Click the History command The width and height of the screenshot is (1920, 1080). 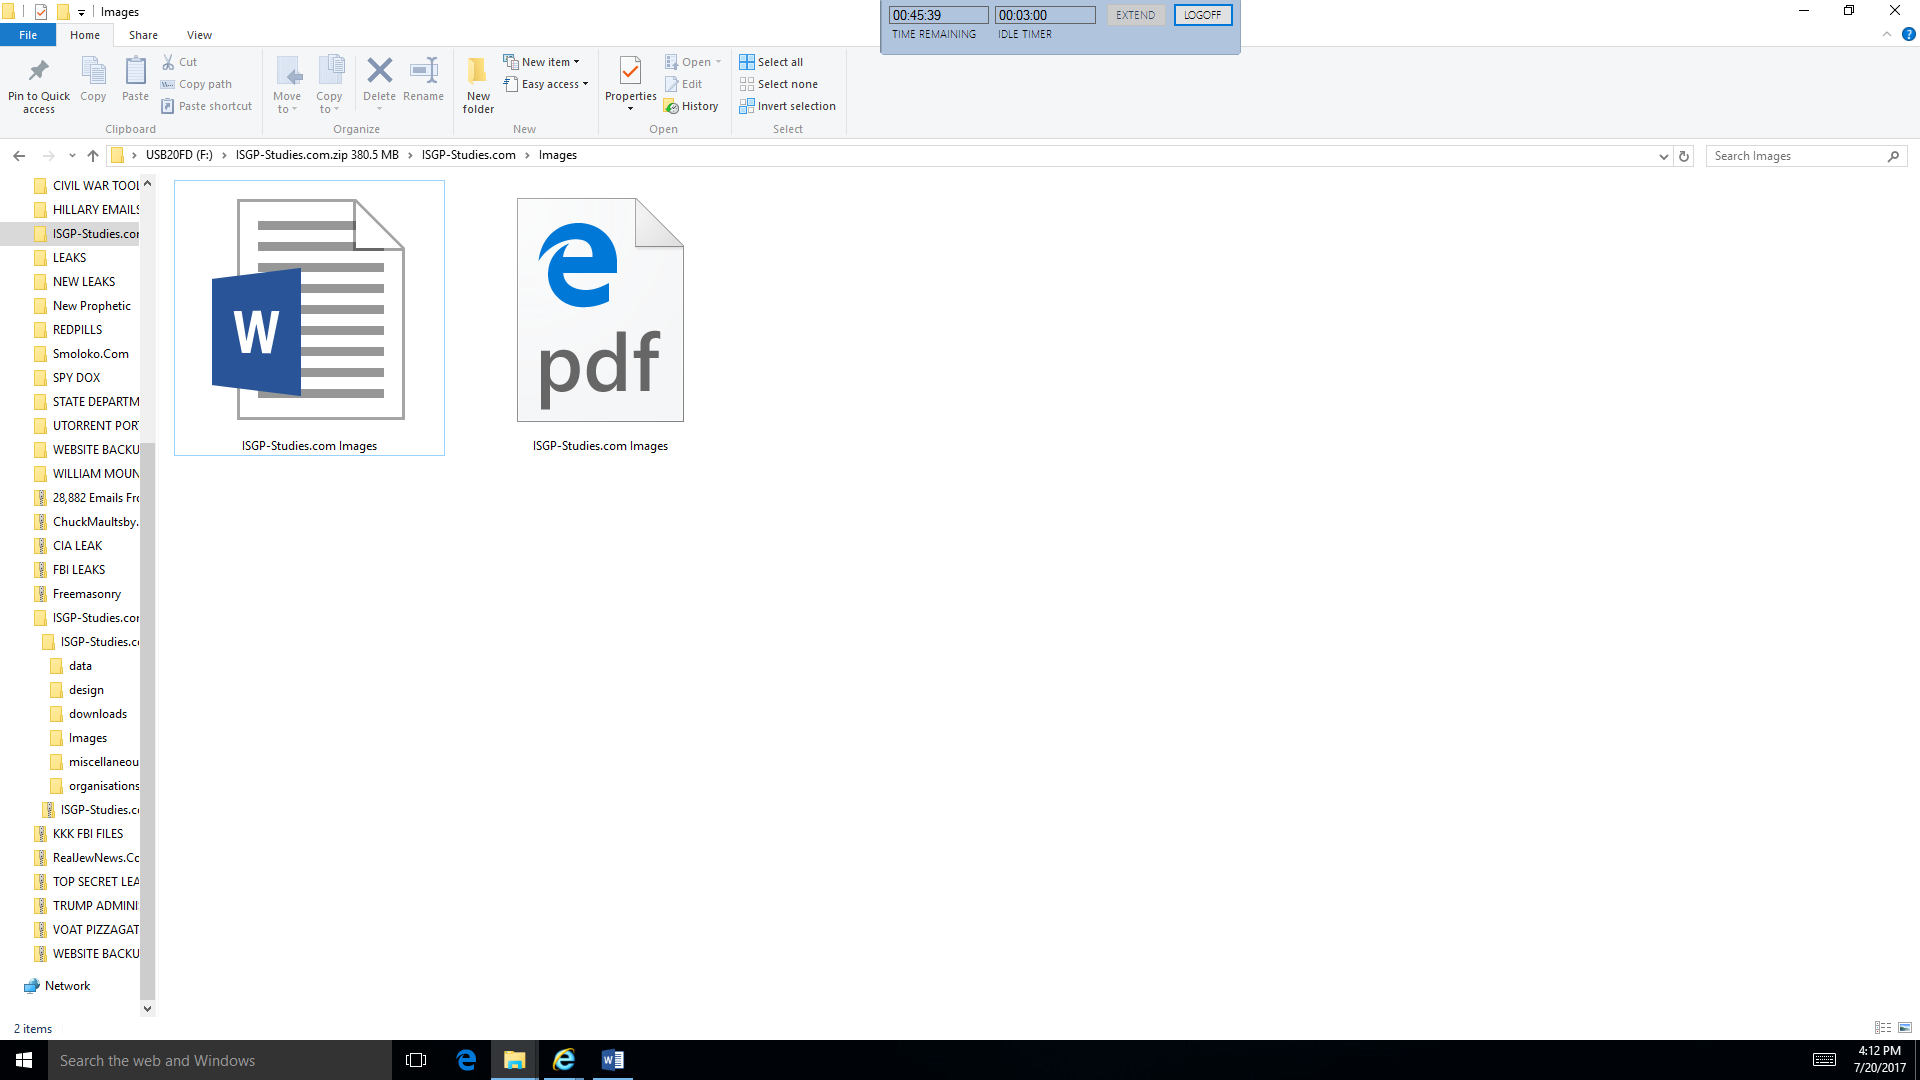691,106
